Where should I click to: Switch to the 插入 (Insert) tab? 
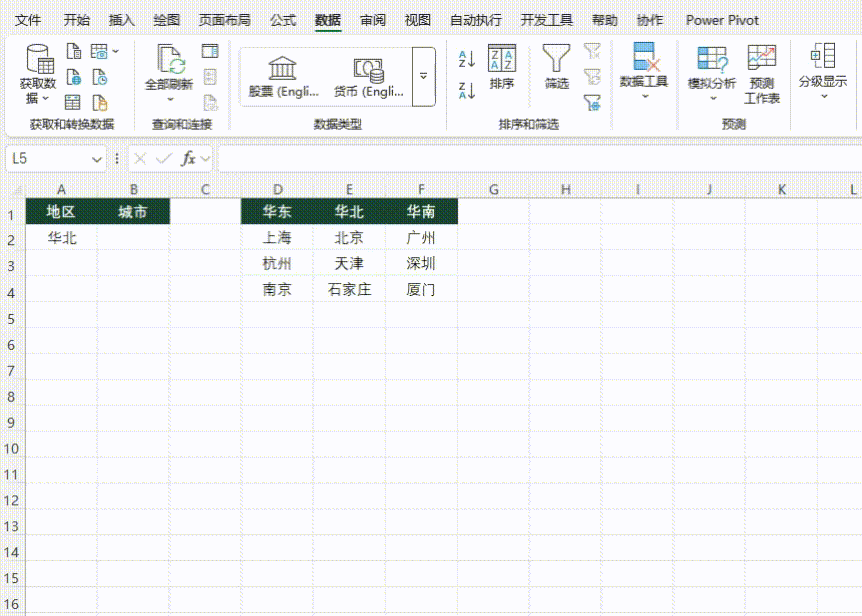click(x=121, y=20)
